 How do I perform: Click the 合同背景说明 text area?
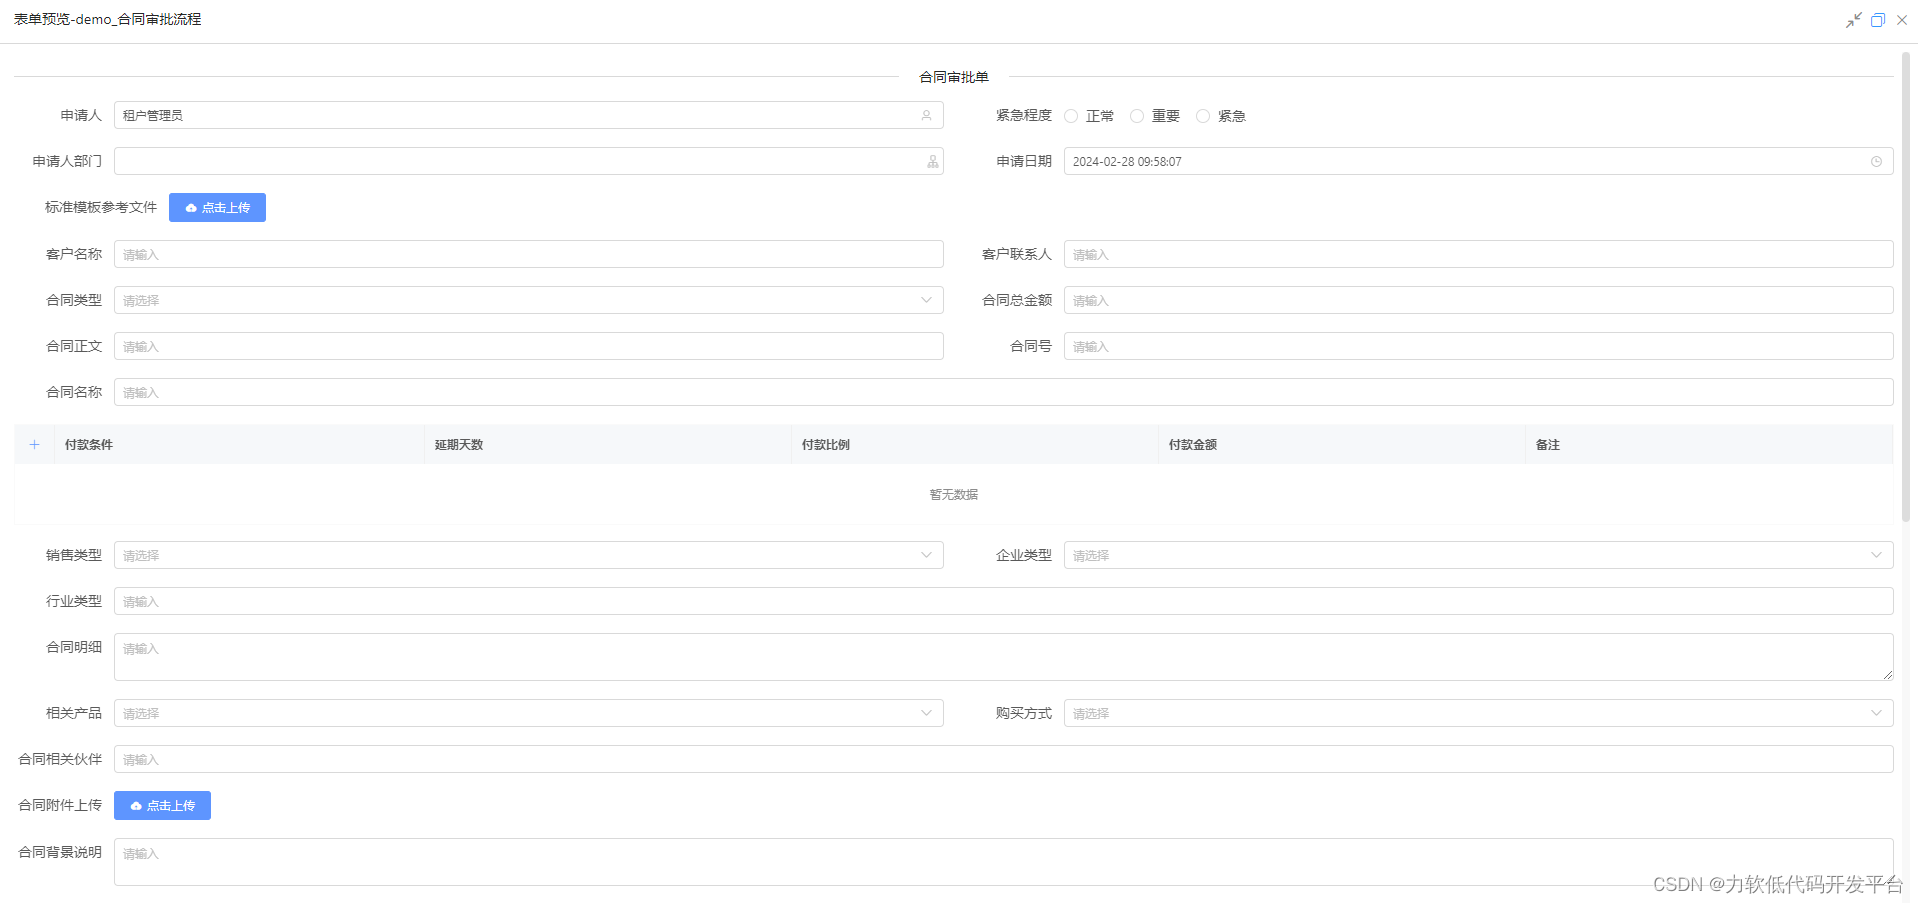(1003, 862)
